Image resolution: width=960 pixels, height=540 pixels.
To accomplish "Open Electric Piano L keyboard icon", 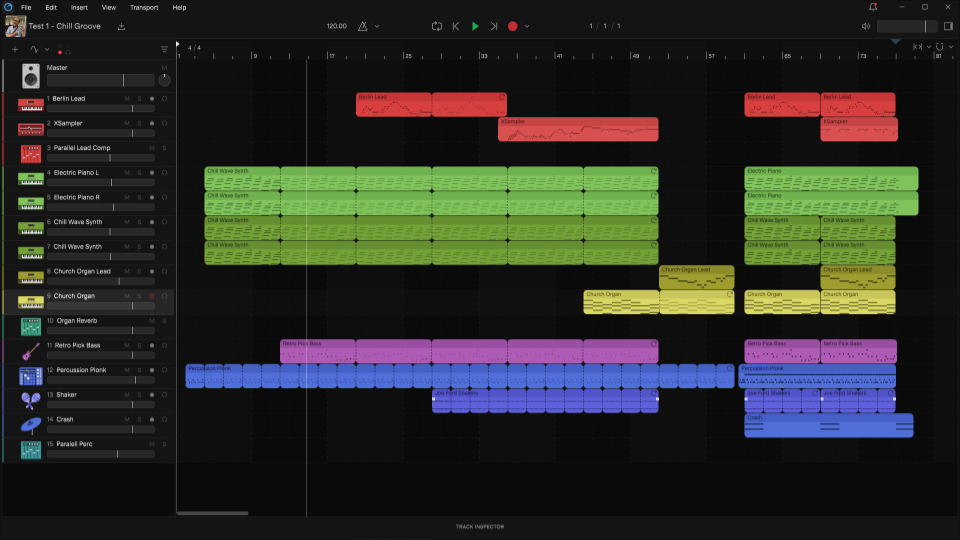I will tap(31, 179).
